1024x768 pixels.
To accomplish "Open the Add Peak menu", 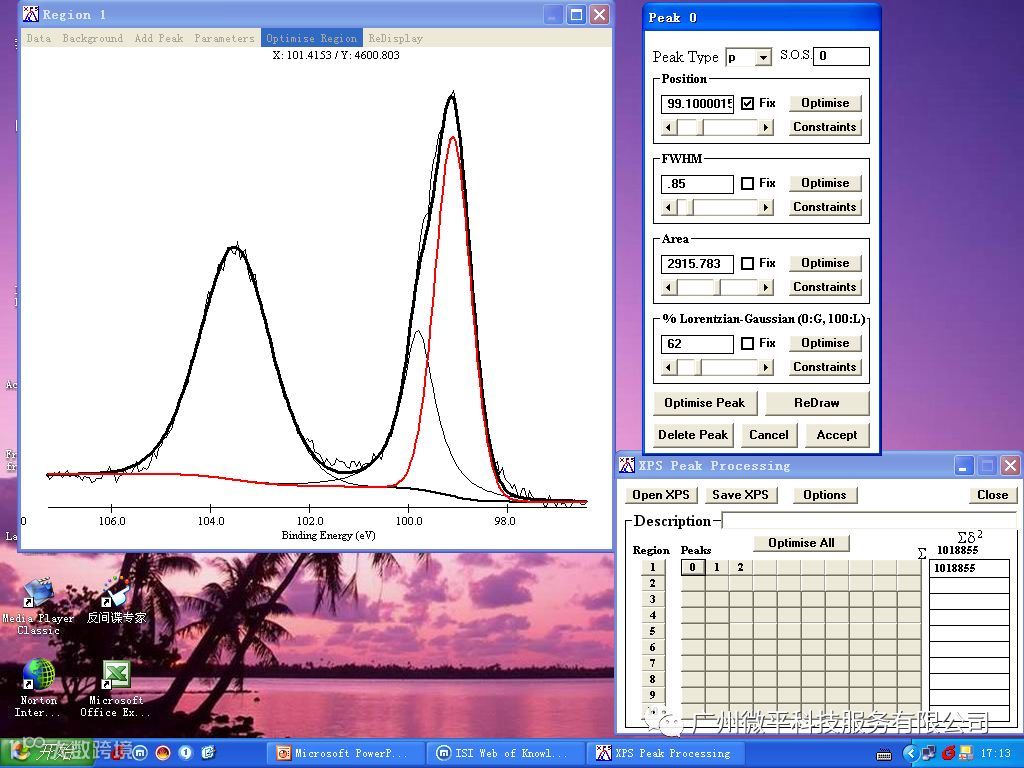I will pyautogui.click(x=159, y=38).
